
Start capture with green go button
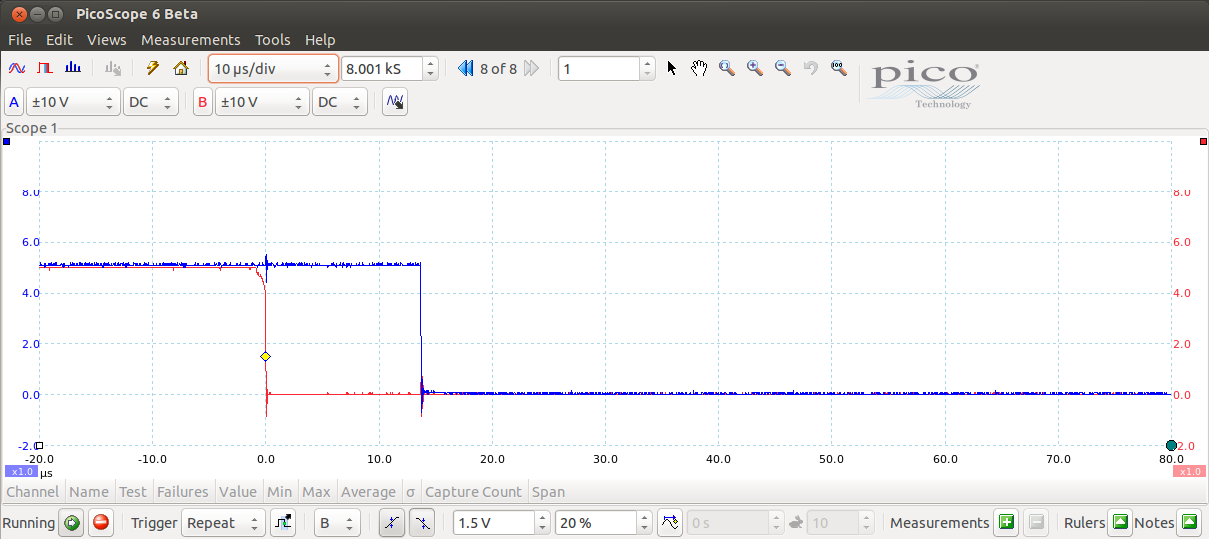71,522
